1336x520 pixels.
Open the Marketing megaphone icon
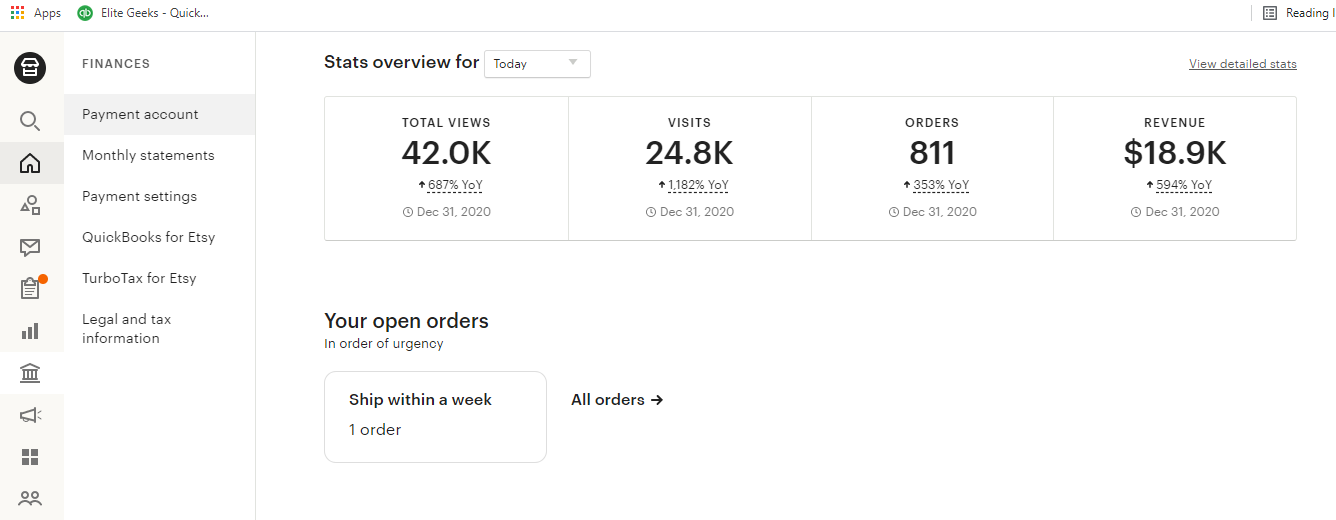point(31,415)
